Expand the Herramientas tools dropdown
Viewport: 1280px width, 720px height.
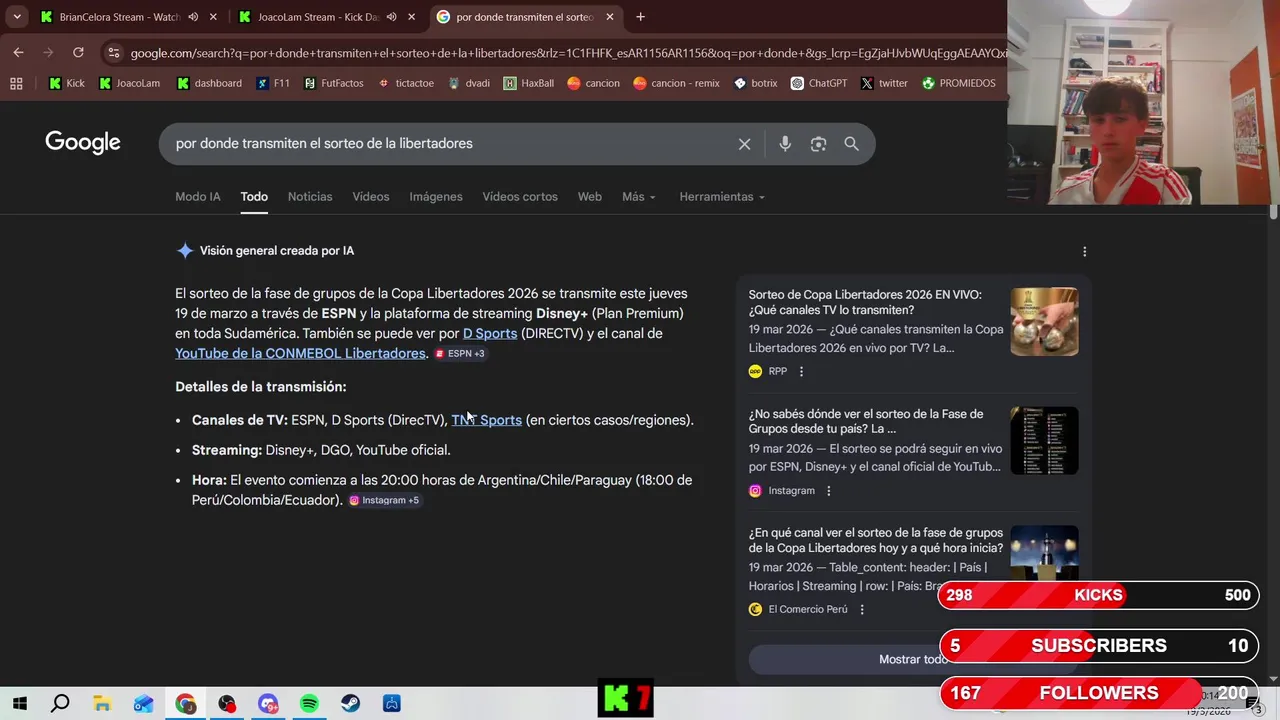coord(722,197)
